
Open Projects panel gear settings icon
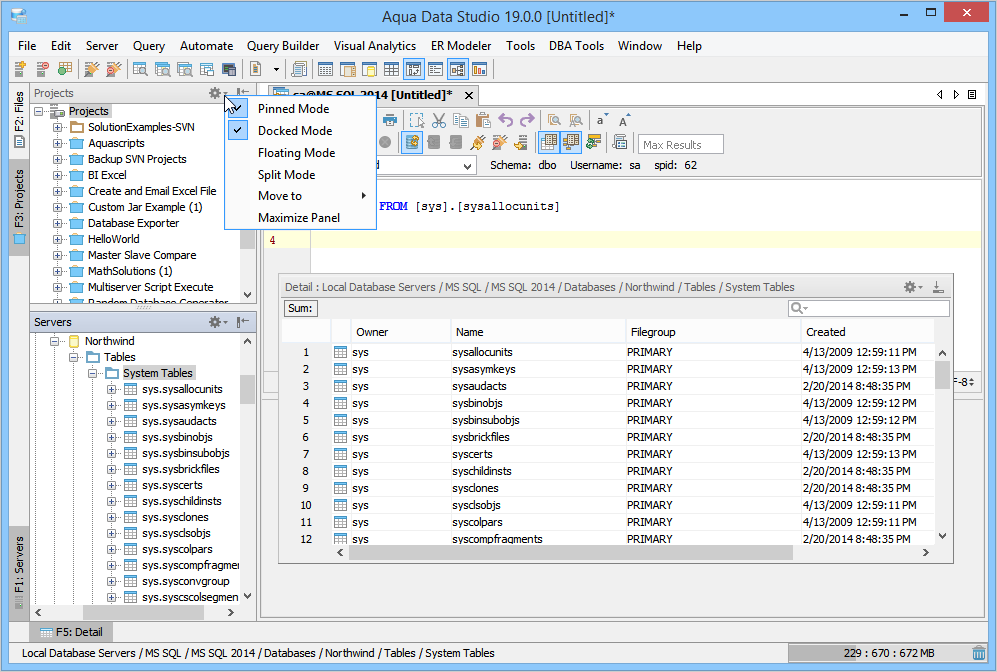tap(217, 93)
